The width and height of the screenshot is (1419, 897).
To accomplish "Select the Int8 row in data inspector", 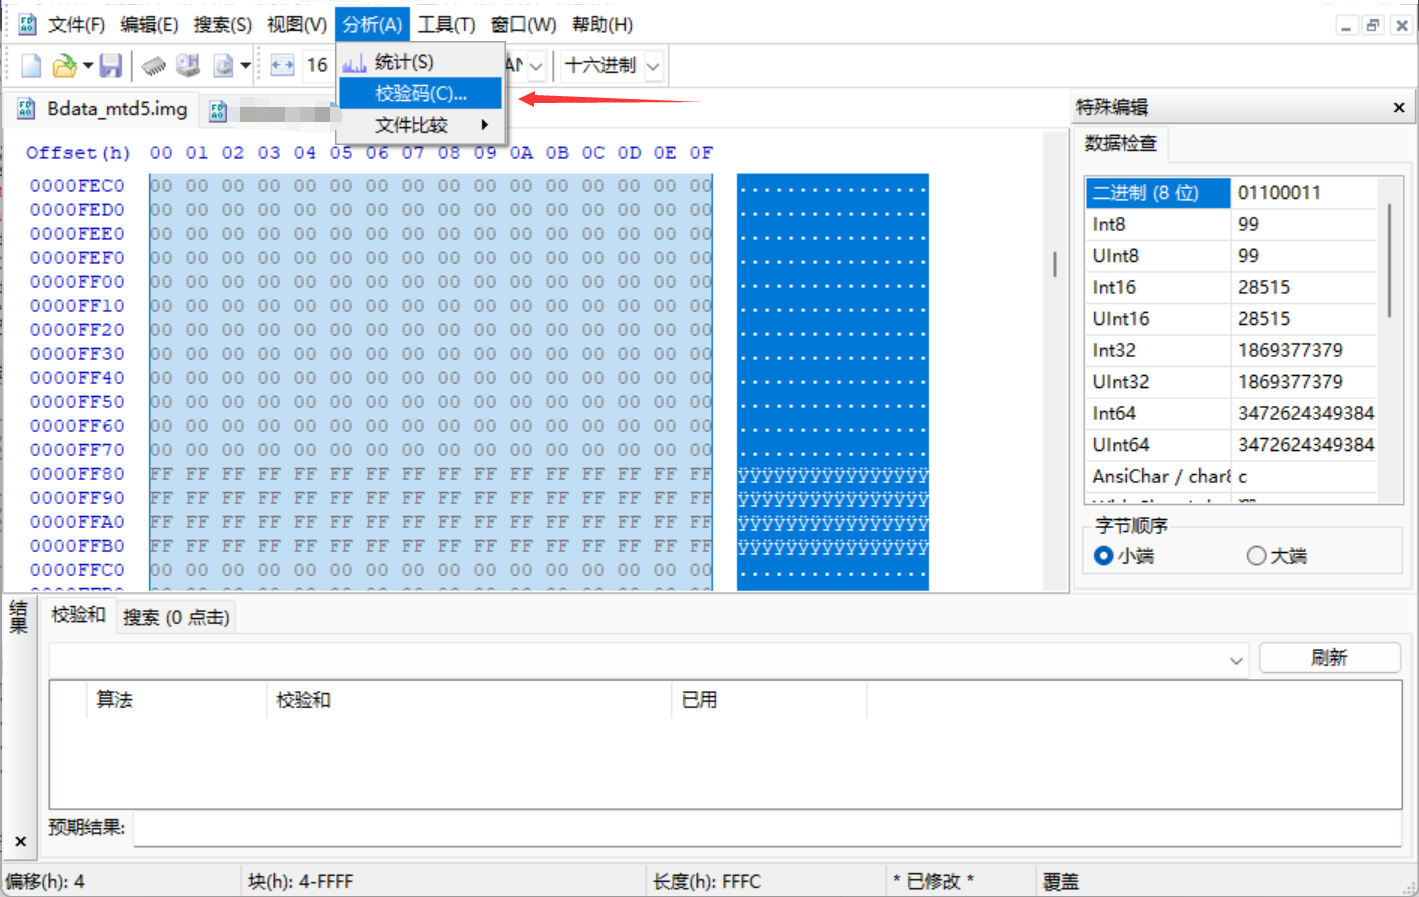I will click(1230, 224).
